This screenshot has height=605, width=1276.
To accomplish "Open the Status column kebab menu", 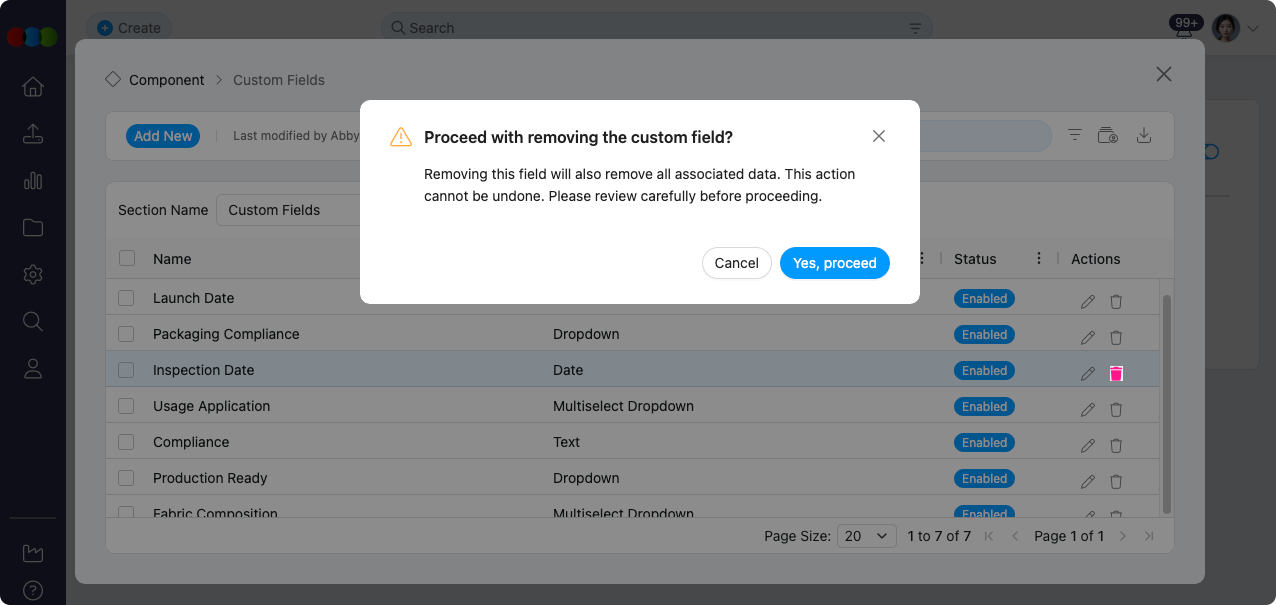I will point(1038,258).
